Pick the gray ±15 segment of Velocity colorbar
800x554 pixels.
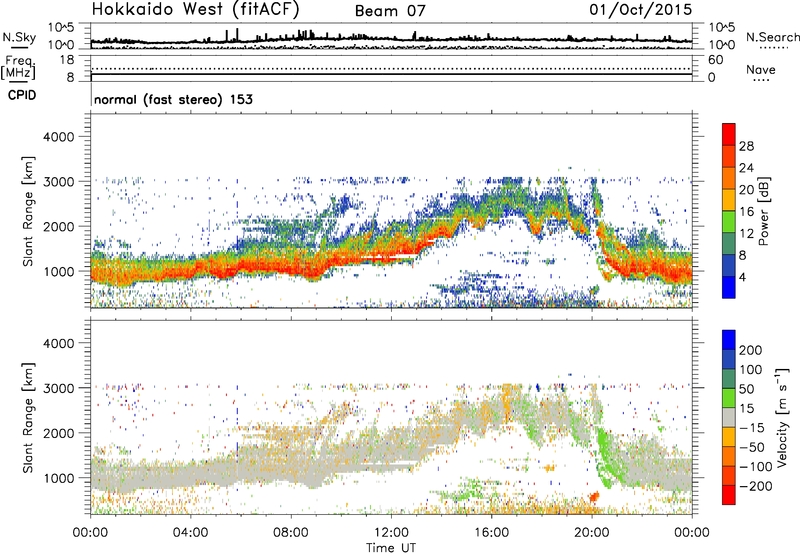729,418
